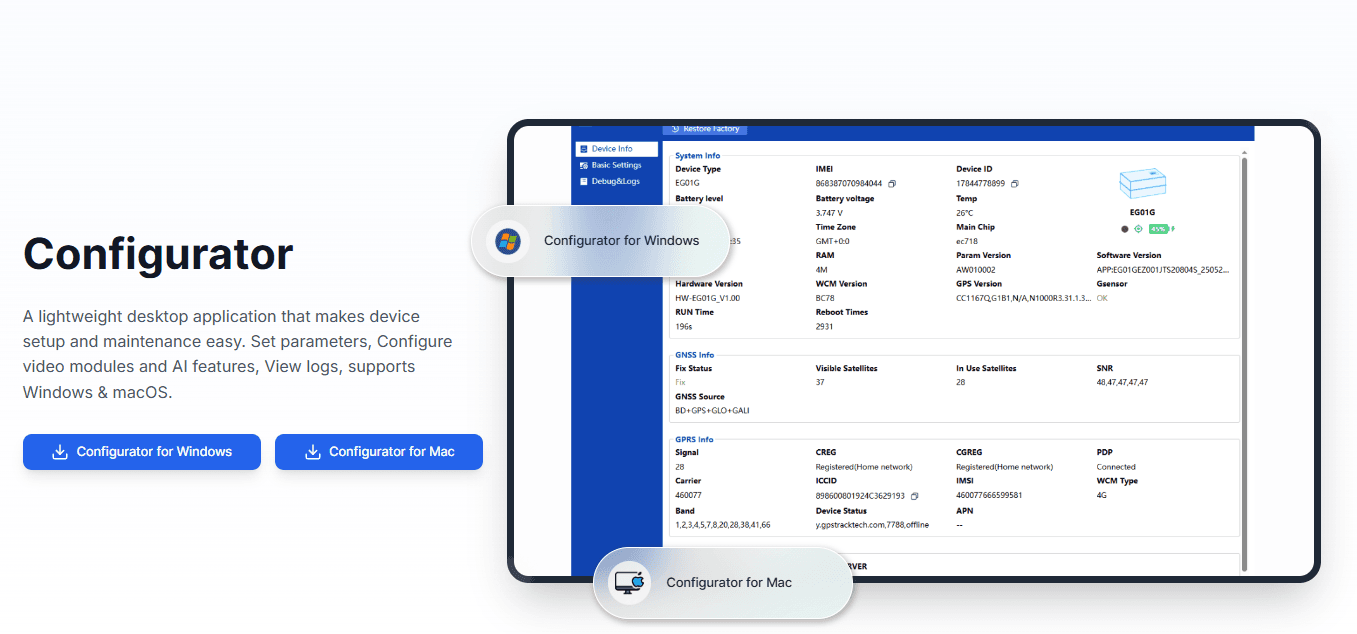Copy the IMEI number using copy icon

click(x=892, y=184)
